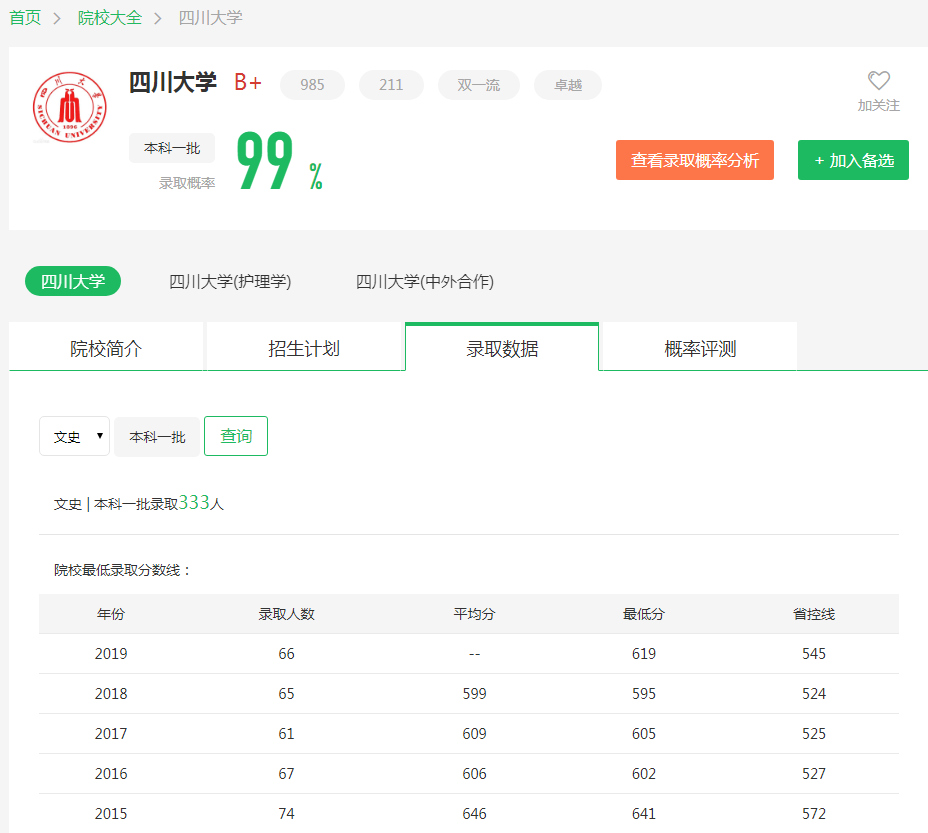Open 院校大全 breadcrumb link
This screenshot has width=928, height=833.
(x=110, y=18)
